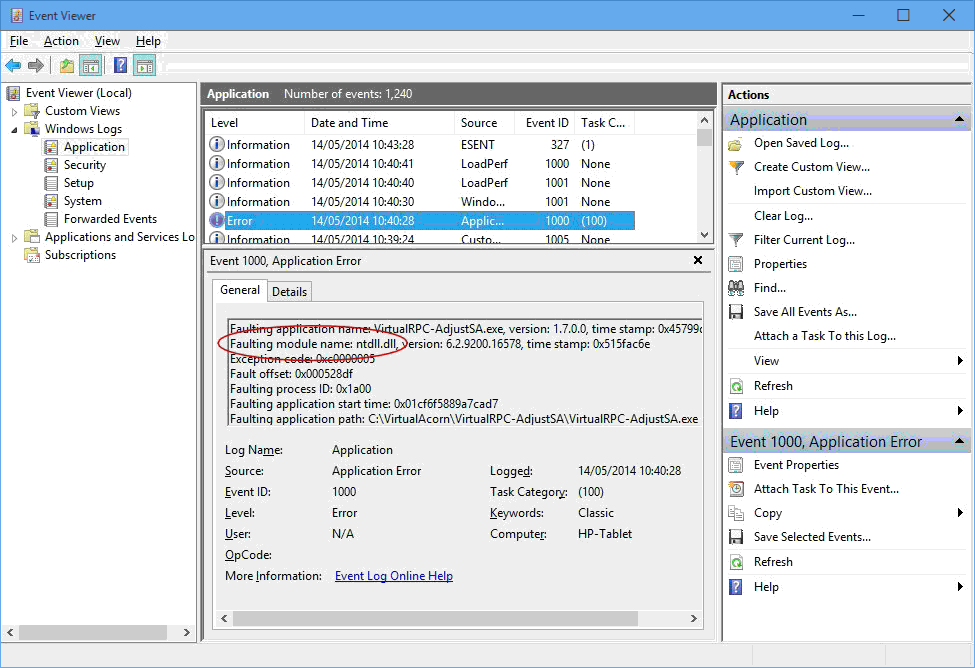Viewport: 975px width, 668px height.
Task: Click Clear Log in Actions pane
Action: pyautogui.click(x=783, y=216)
